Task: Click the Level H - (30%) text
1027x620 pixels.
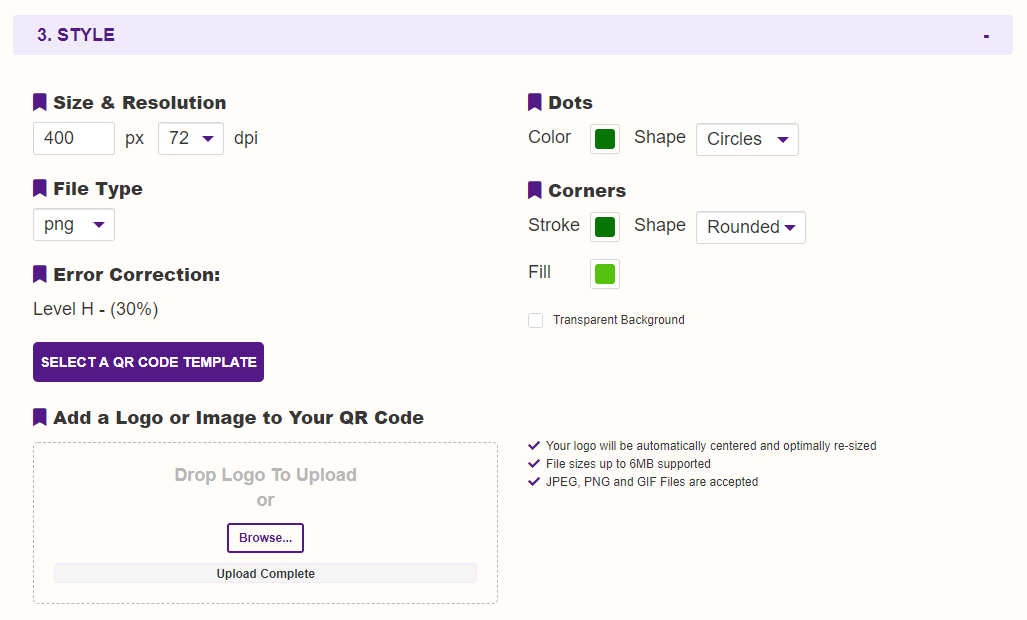Action: [x=96, y=309]
